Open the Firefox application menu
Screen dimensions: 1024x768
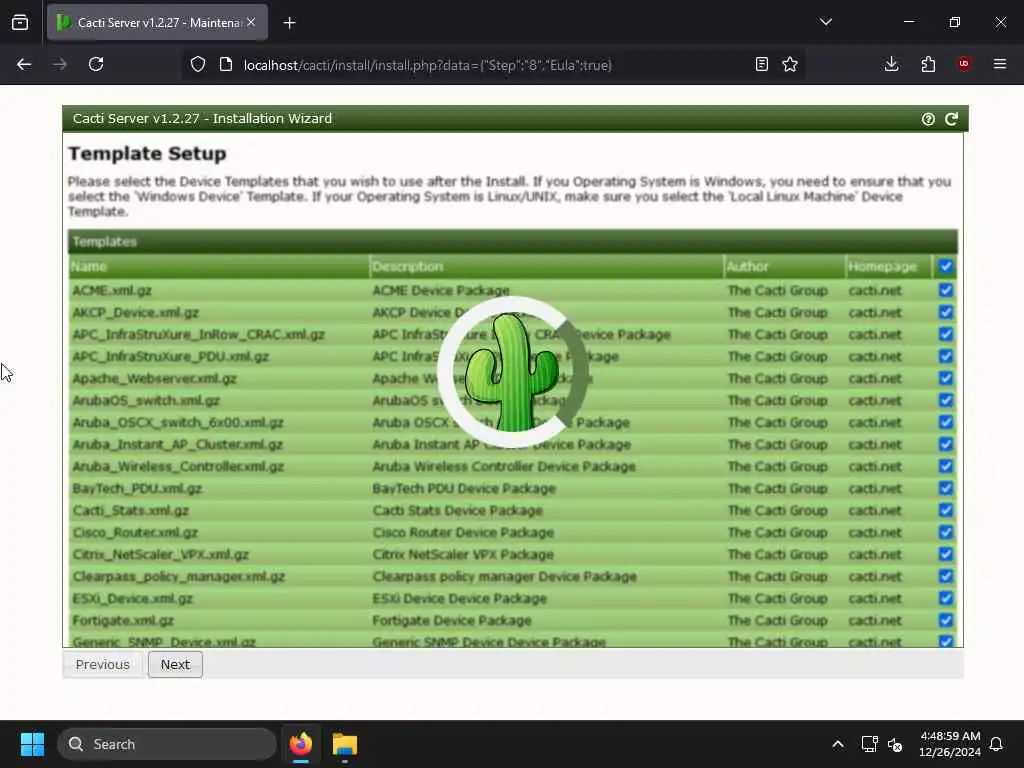pos(1000,64)
